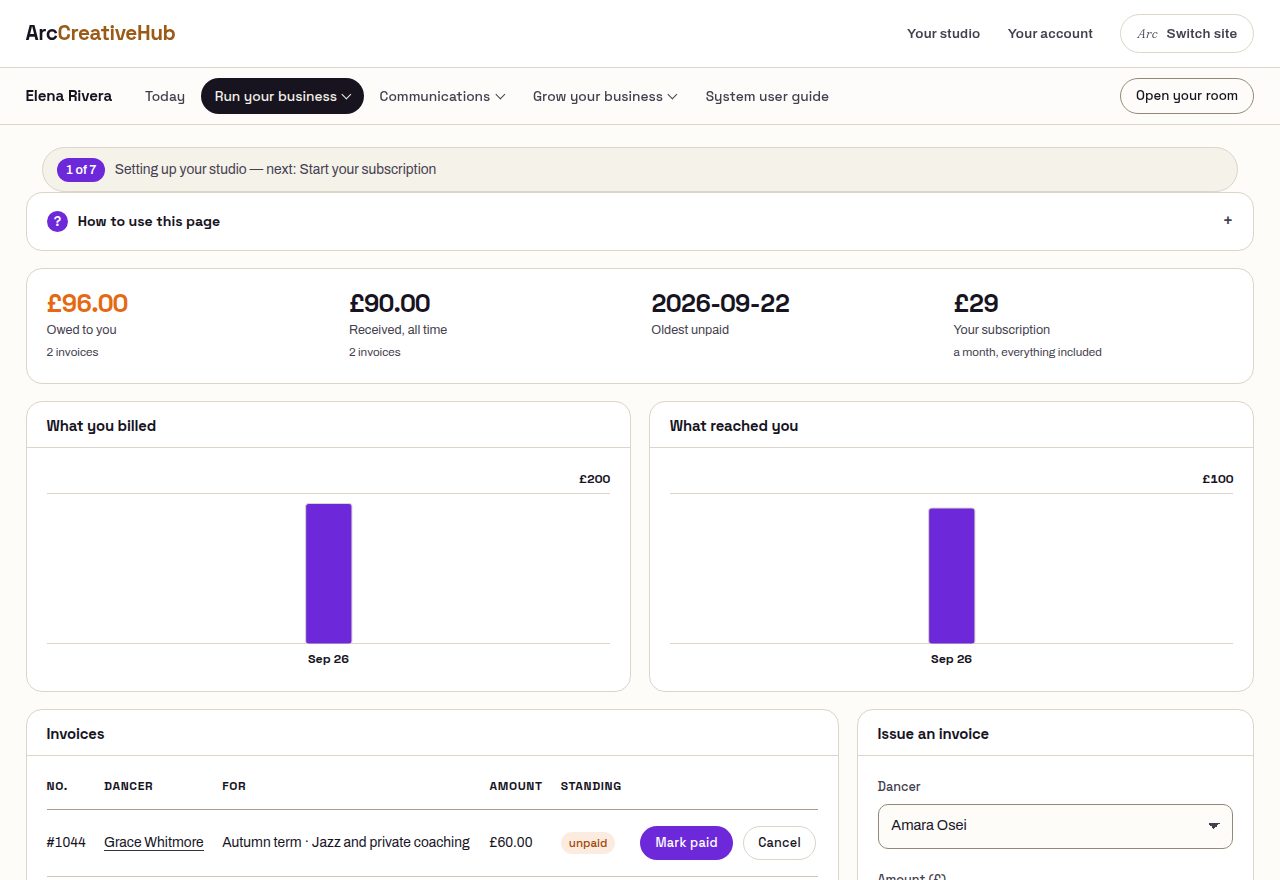Click the ArcCreativeHub logo
This screenshot has height=880, width=1280.
[x=100, y=33]
